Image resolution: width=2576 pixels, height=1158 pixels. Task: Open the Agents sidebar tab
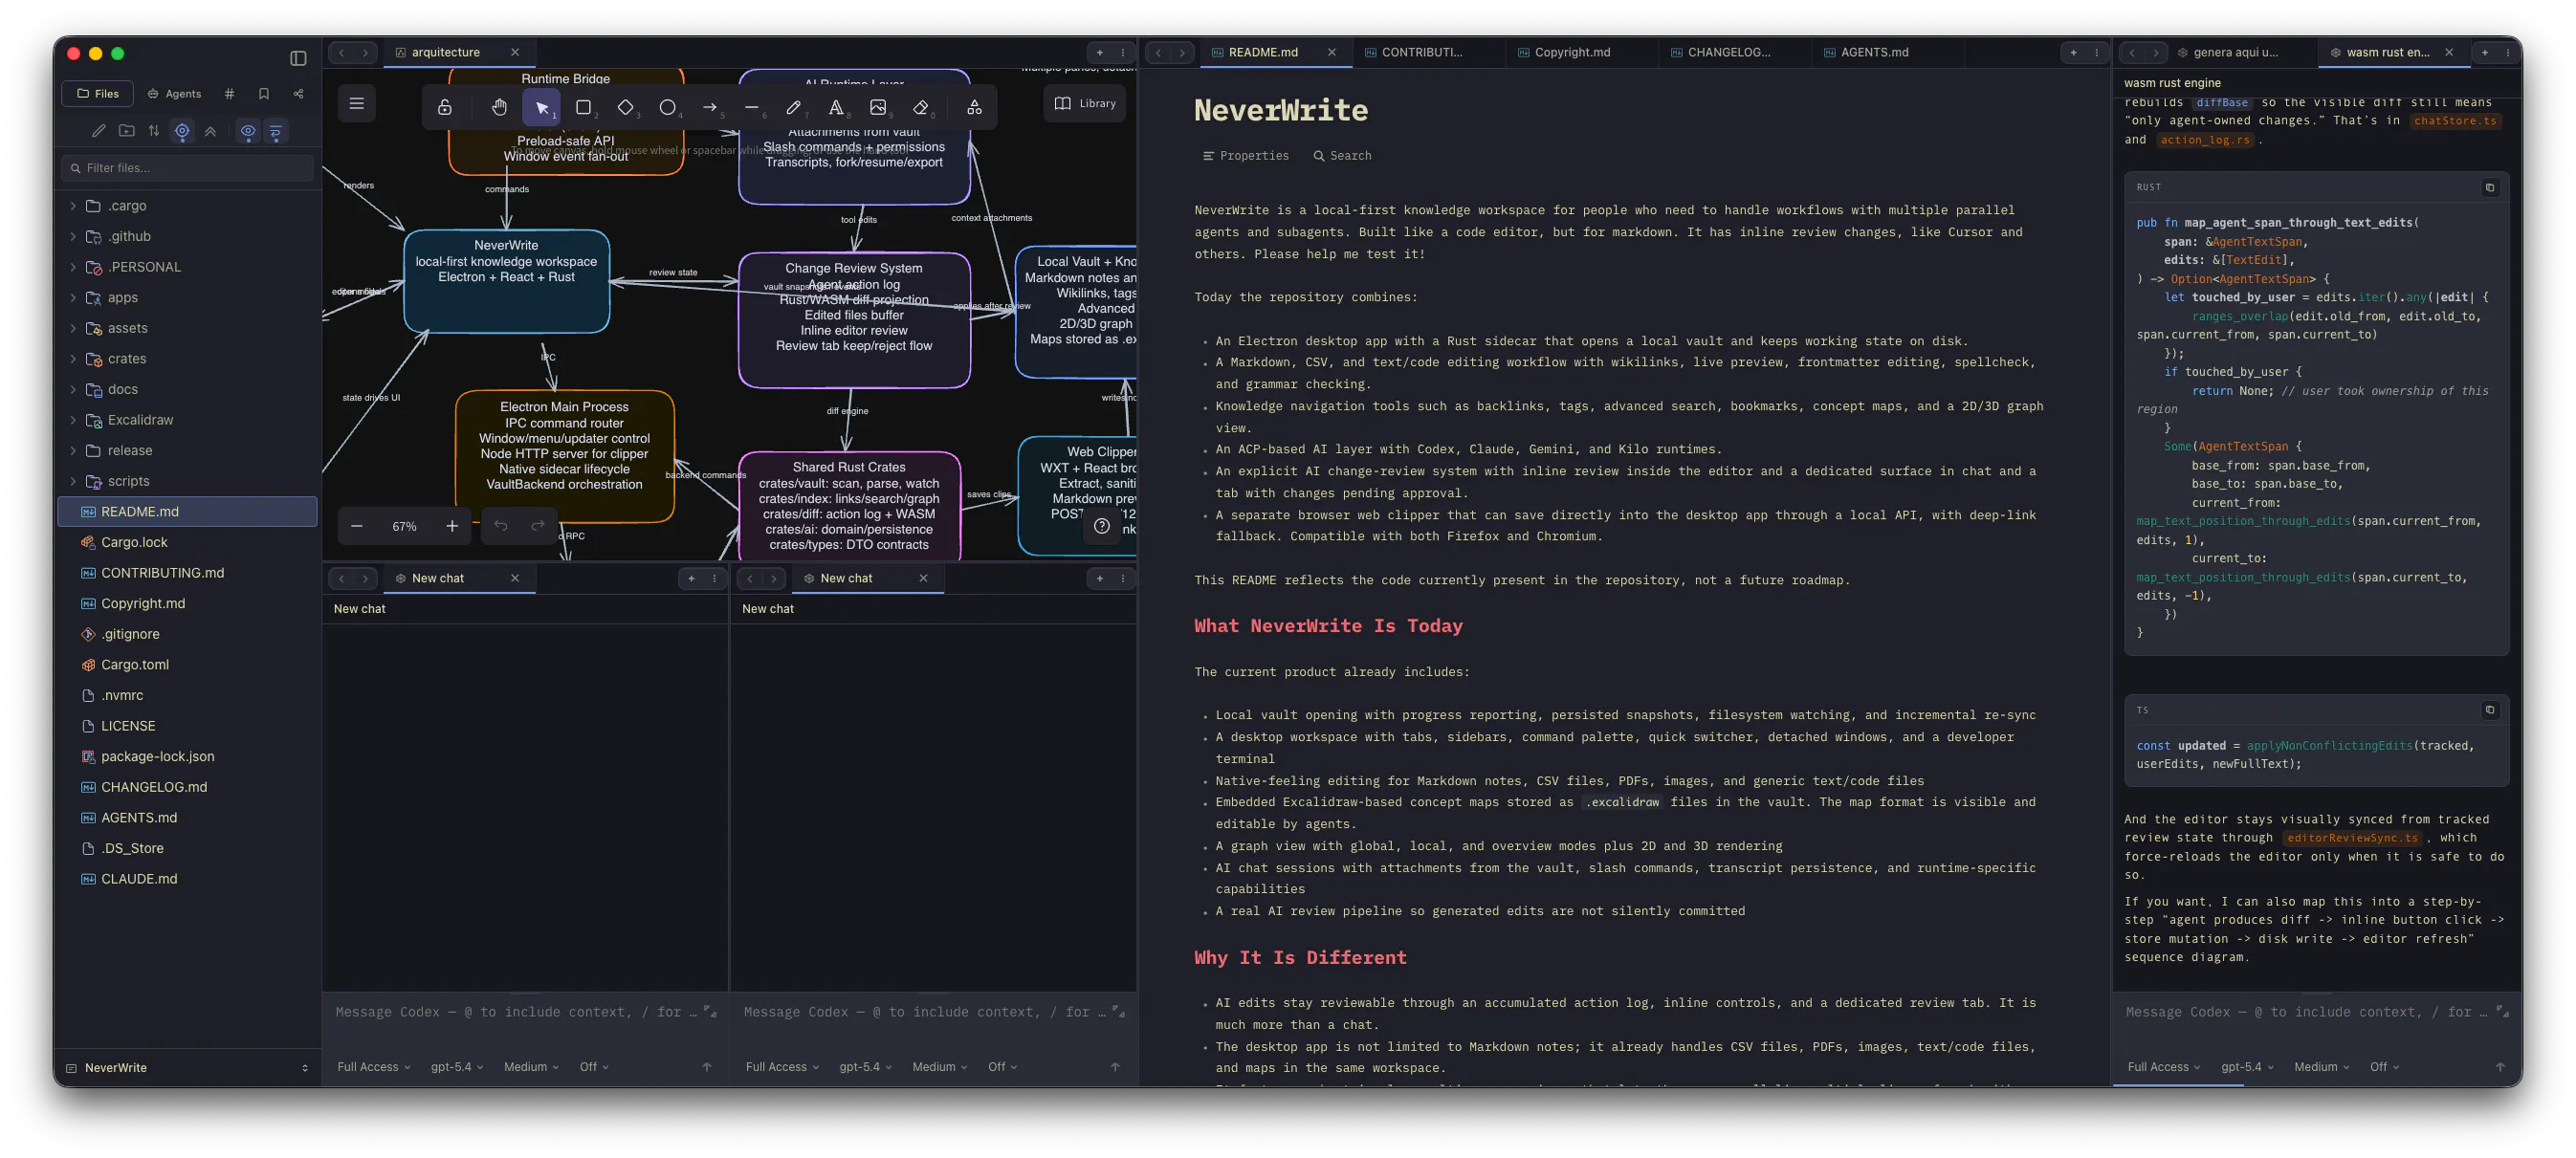point(175,94)
